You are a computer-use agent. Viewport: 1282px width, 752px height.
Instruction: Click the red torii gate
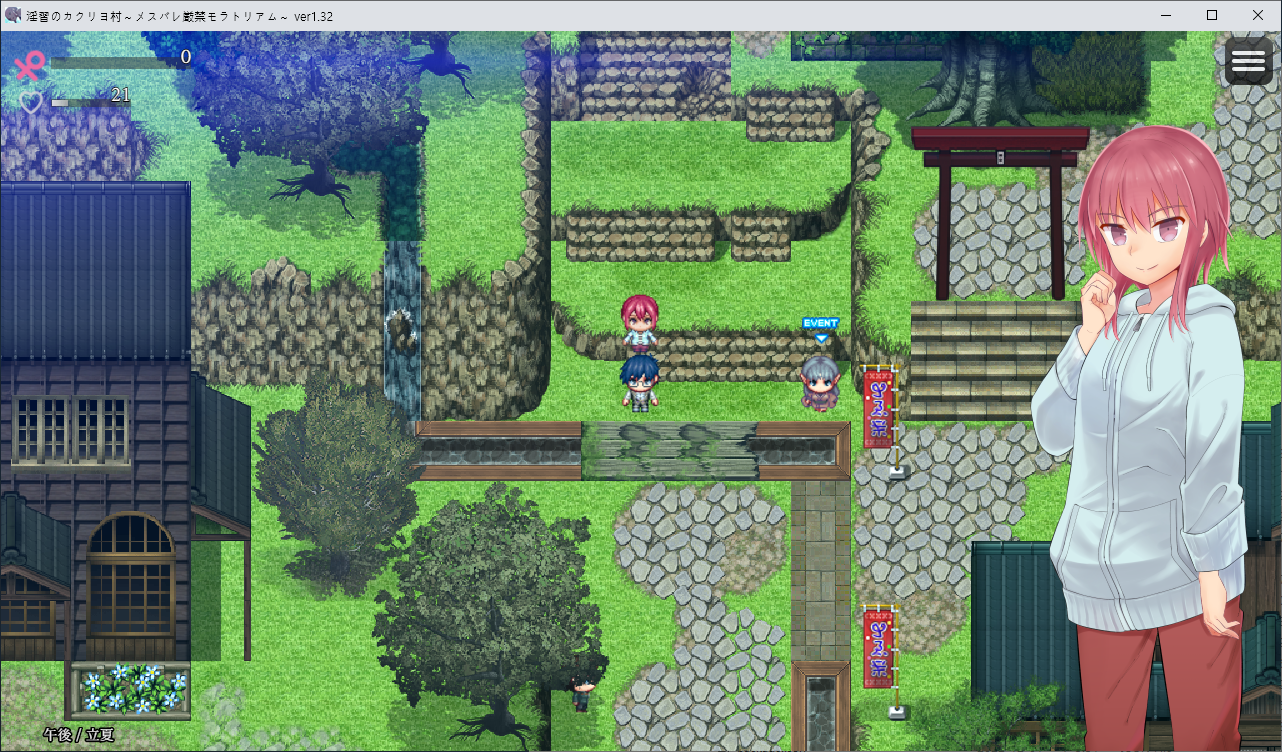click(x=1000, y=212)
